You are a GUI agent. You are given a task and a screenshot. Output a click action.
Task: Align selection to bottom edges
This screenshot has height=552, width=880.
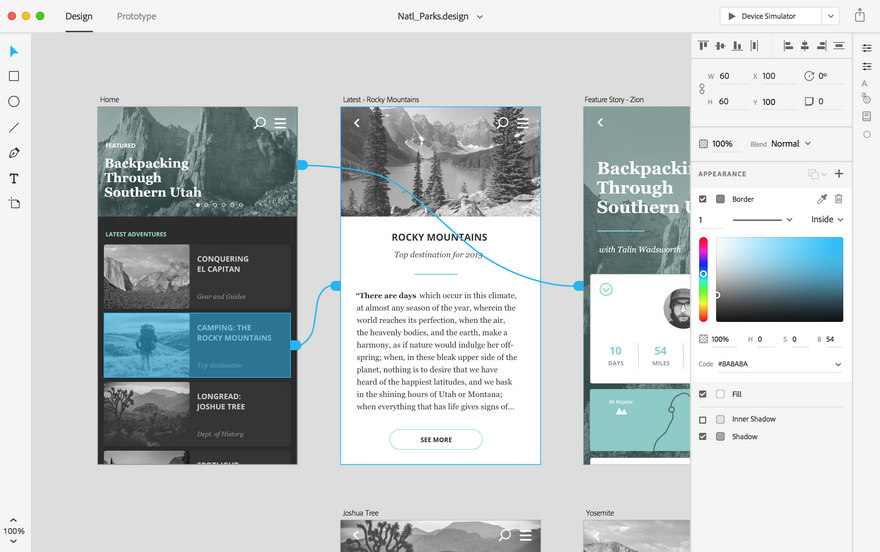pos(737,45)
